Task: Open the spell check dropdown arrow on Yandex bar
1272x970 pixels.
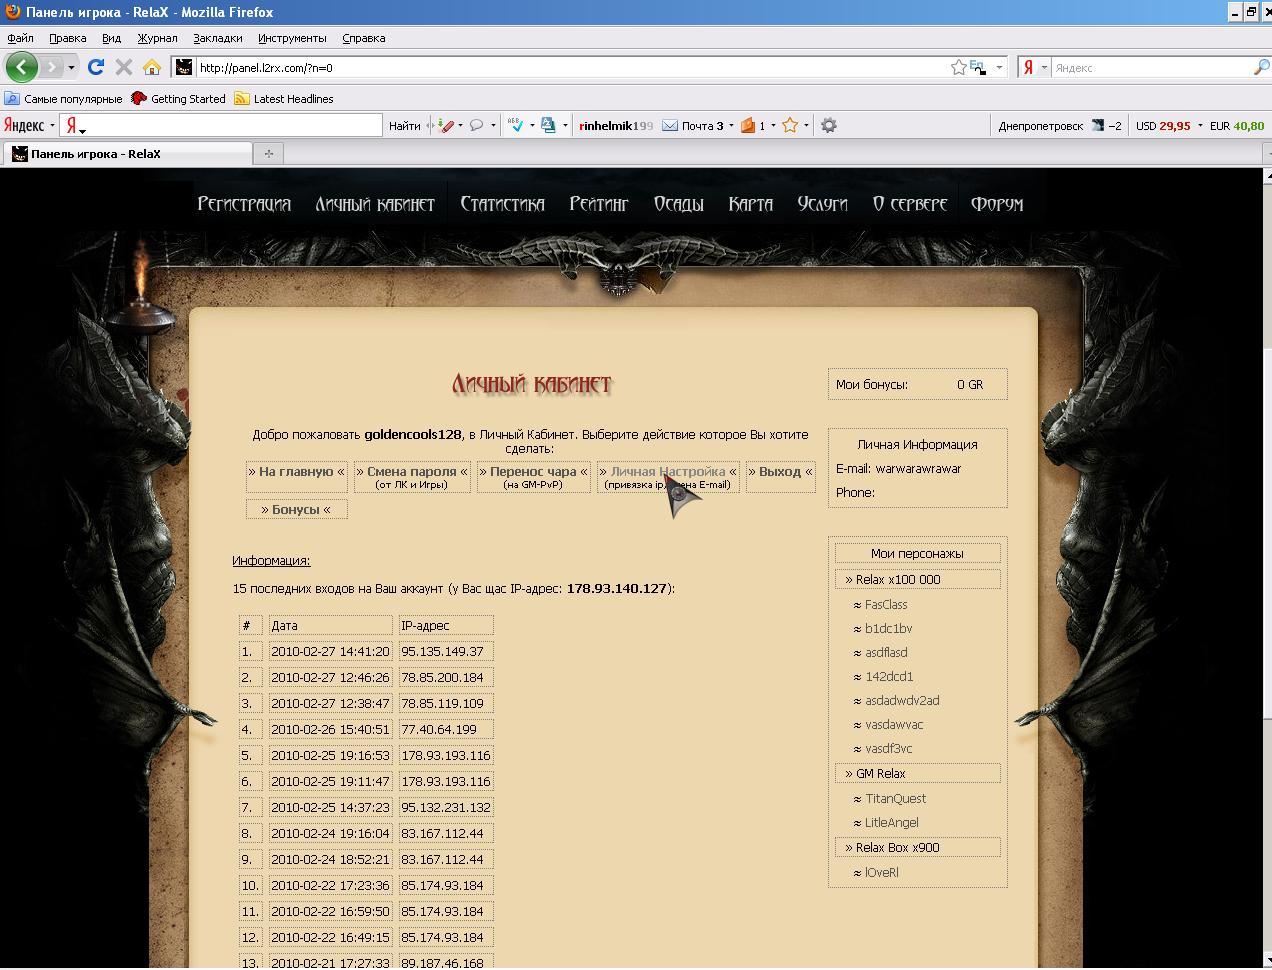Action: 532,125
